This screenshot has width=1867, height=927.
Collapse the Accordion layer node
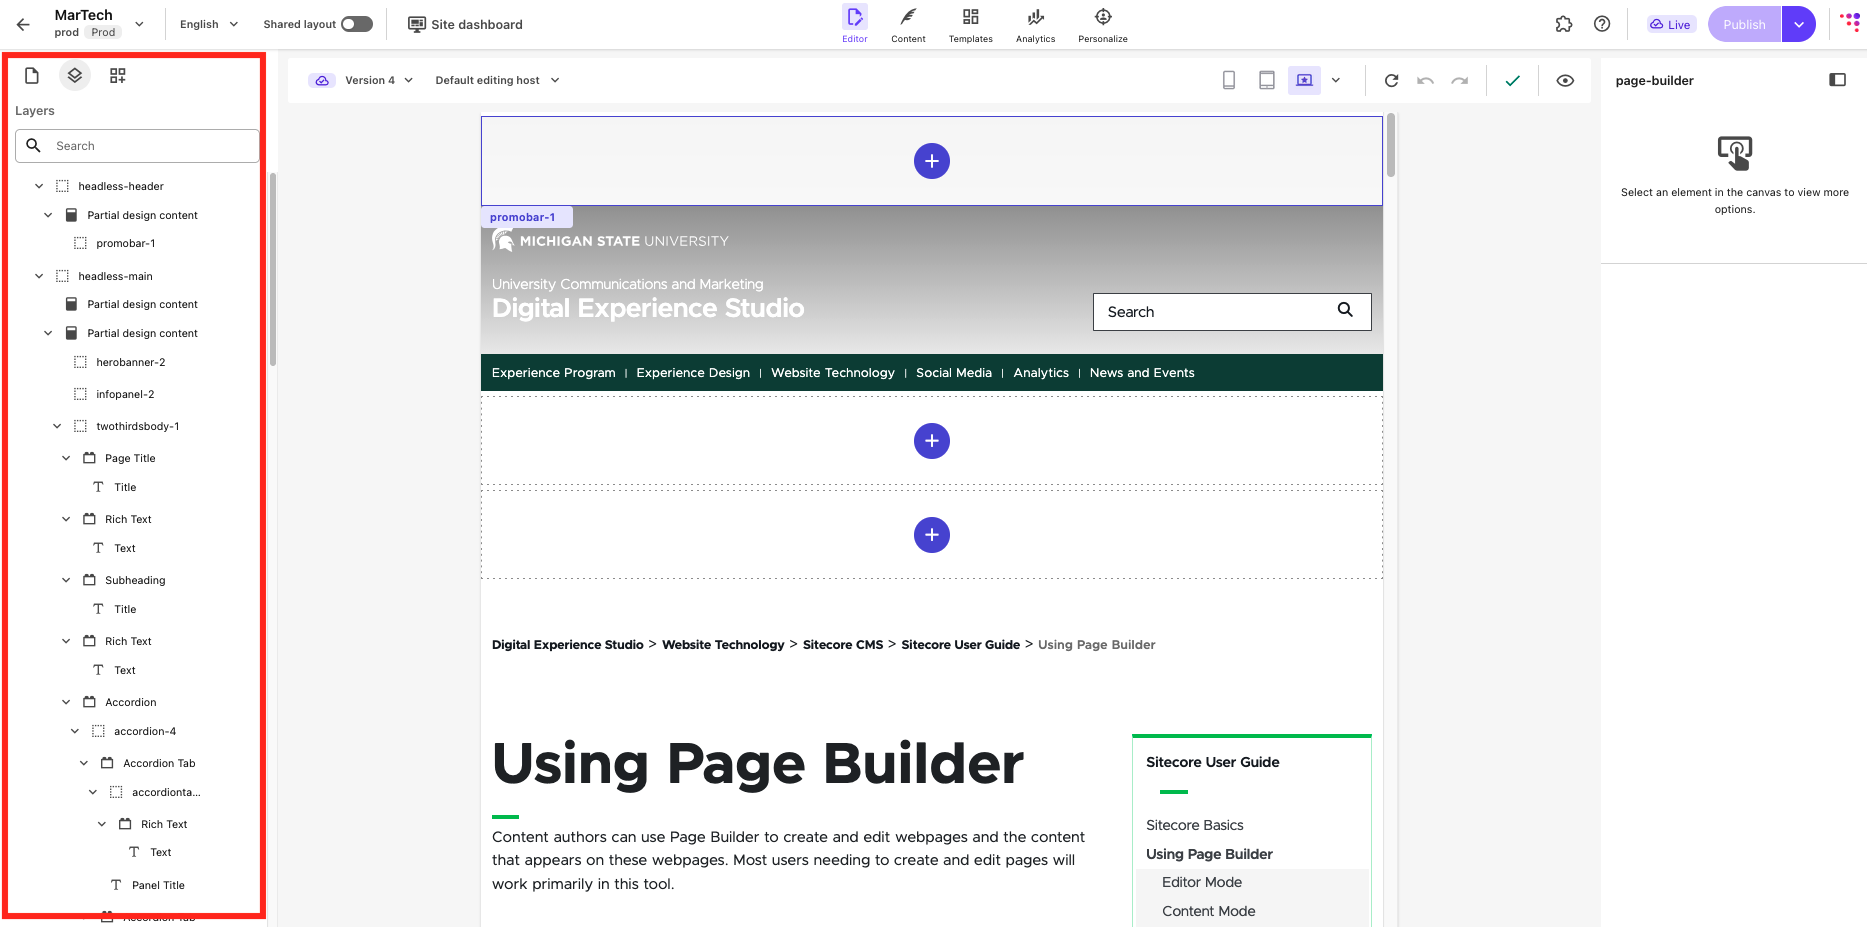coord(66,702)
